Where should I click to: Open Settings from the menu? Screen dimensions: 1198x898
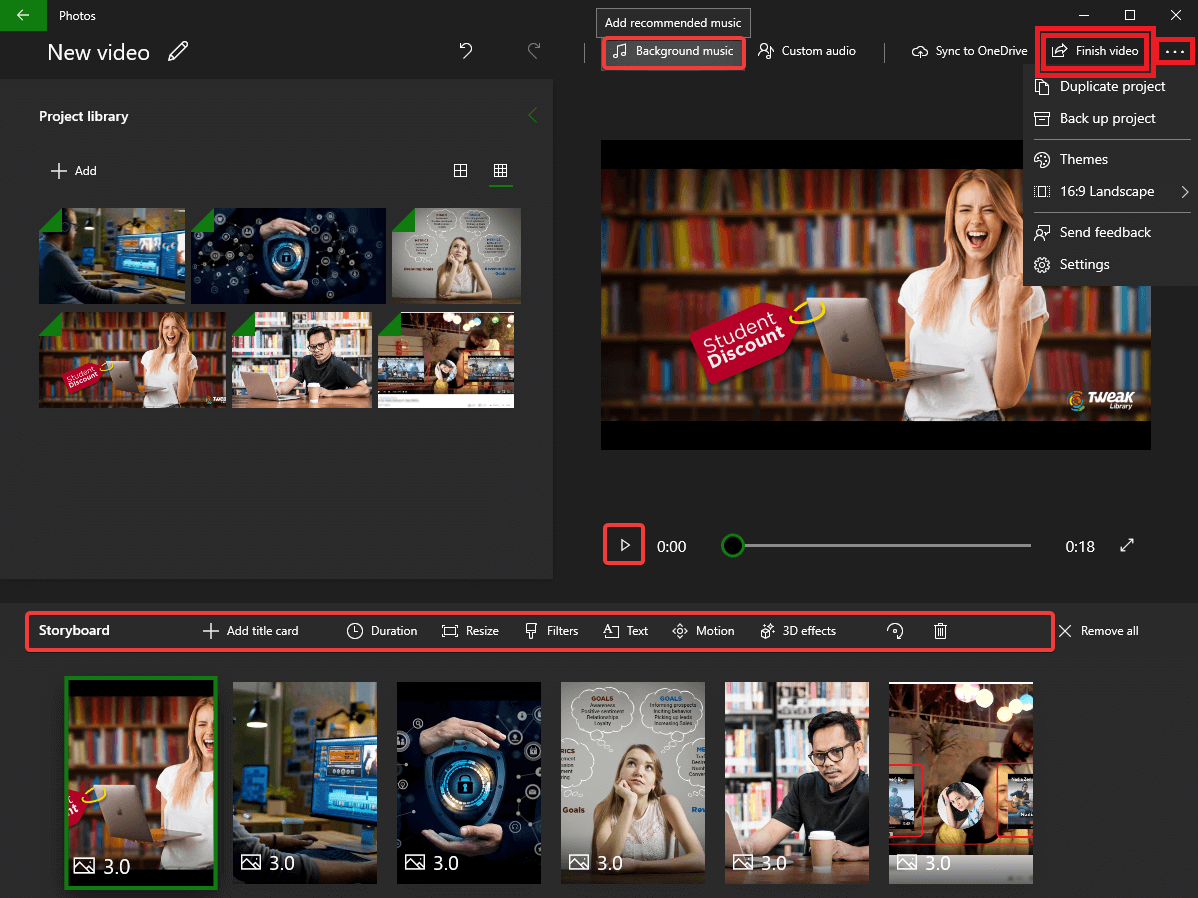[x=1109, y=264]
